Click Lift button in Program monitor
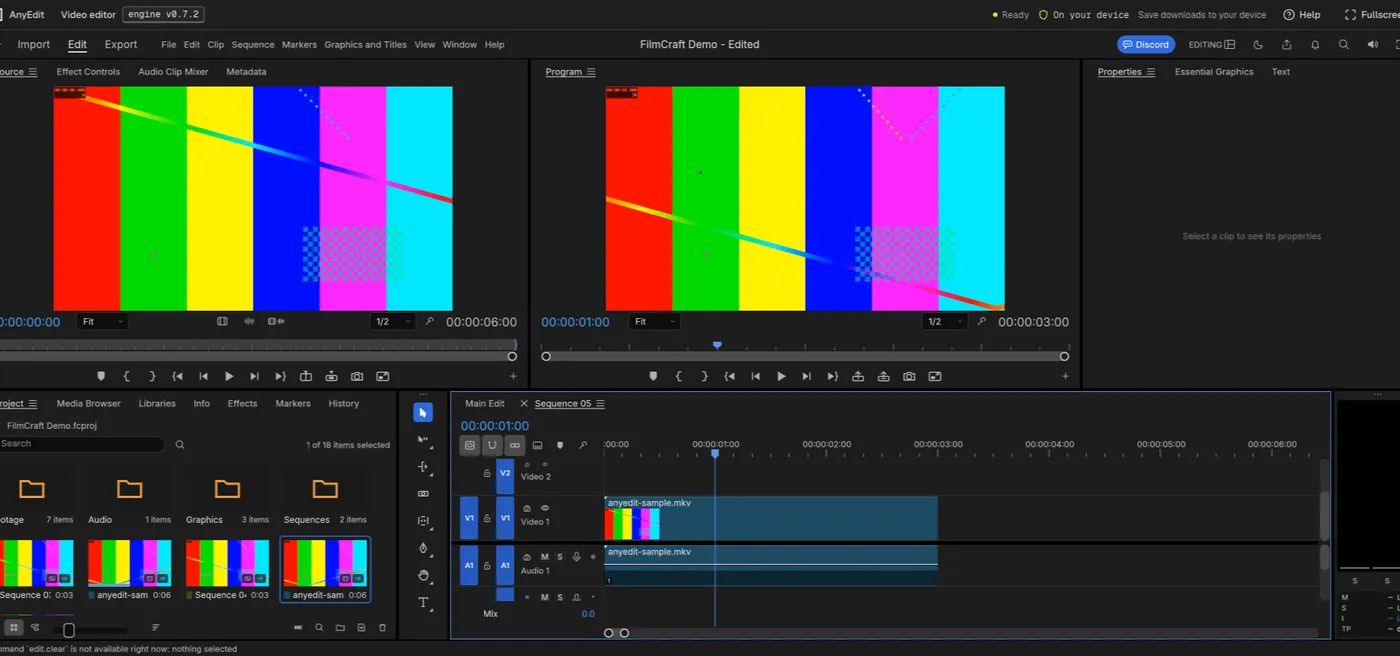1400x656 pixels. pyautogui.click(x=858, y=377)
